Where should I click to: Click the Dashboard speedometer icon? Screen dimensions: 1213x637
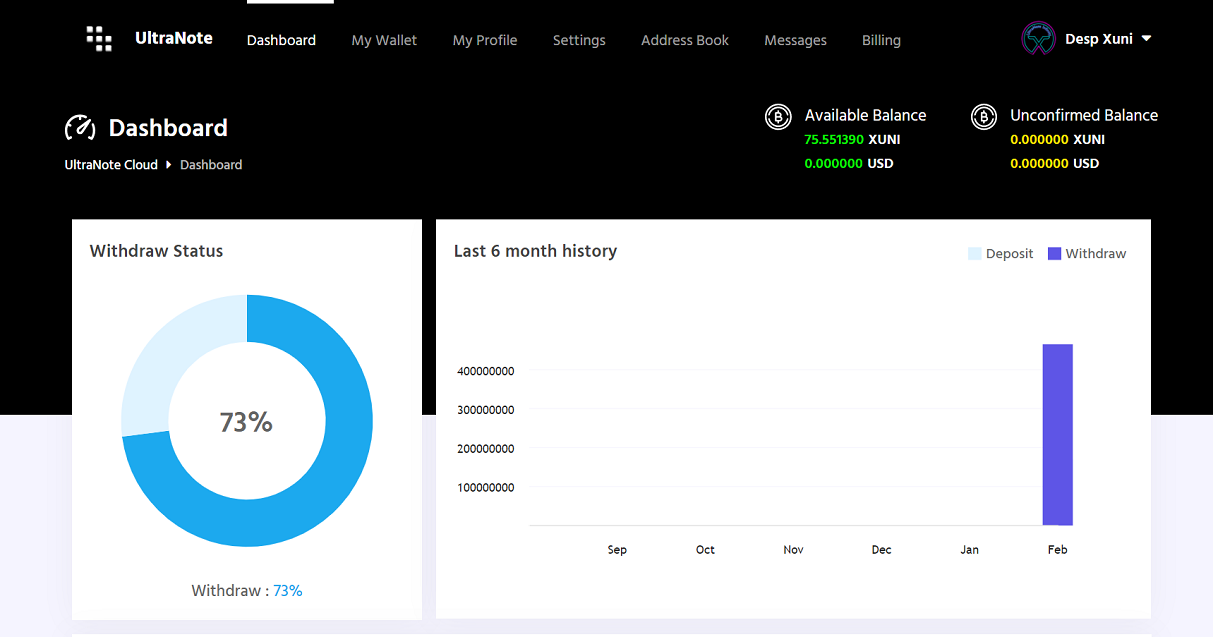click(x=80, y=128)
